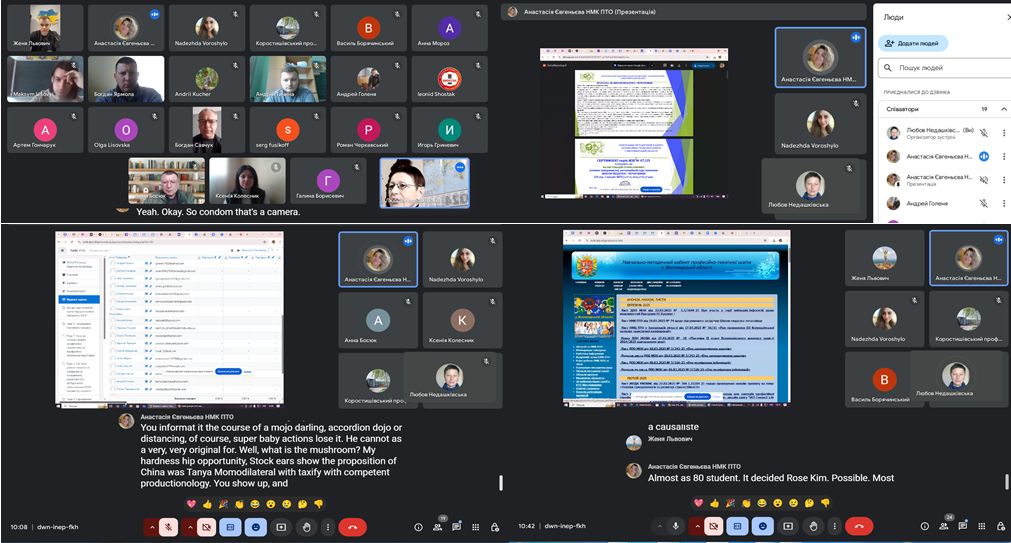Screen dimensions: 1011x543
Task: Click the Додати людей button
Action: point(914,44)
